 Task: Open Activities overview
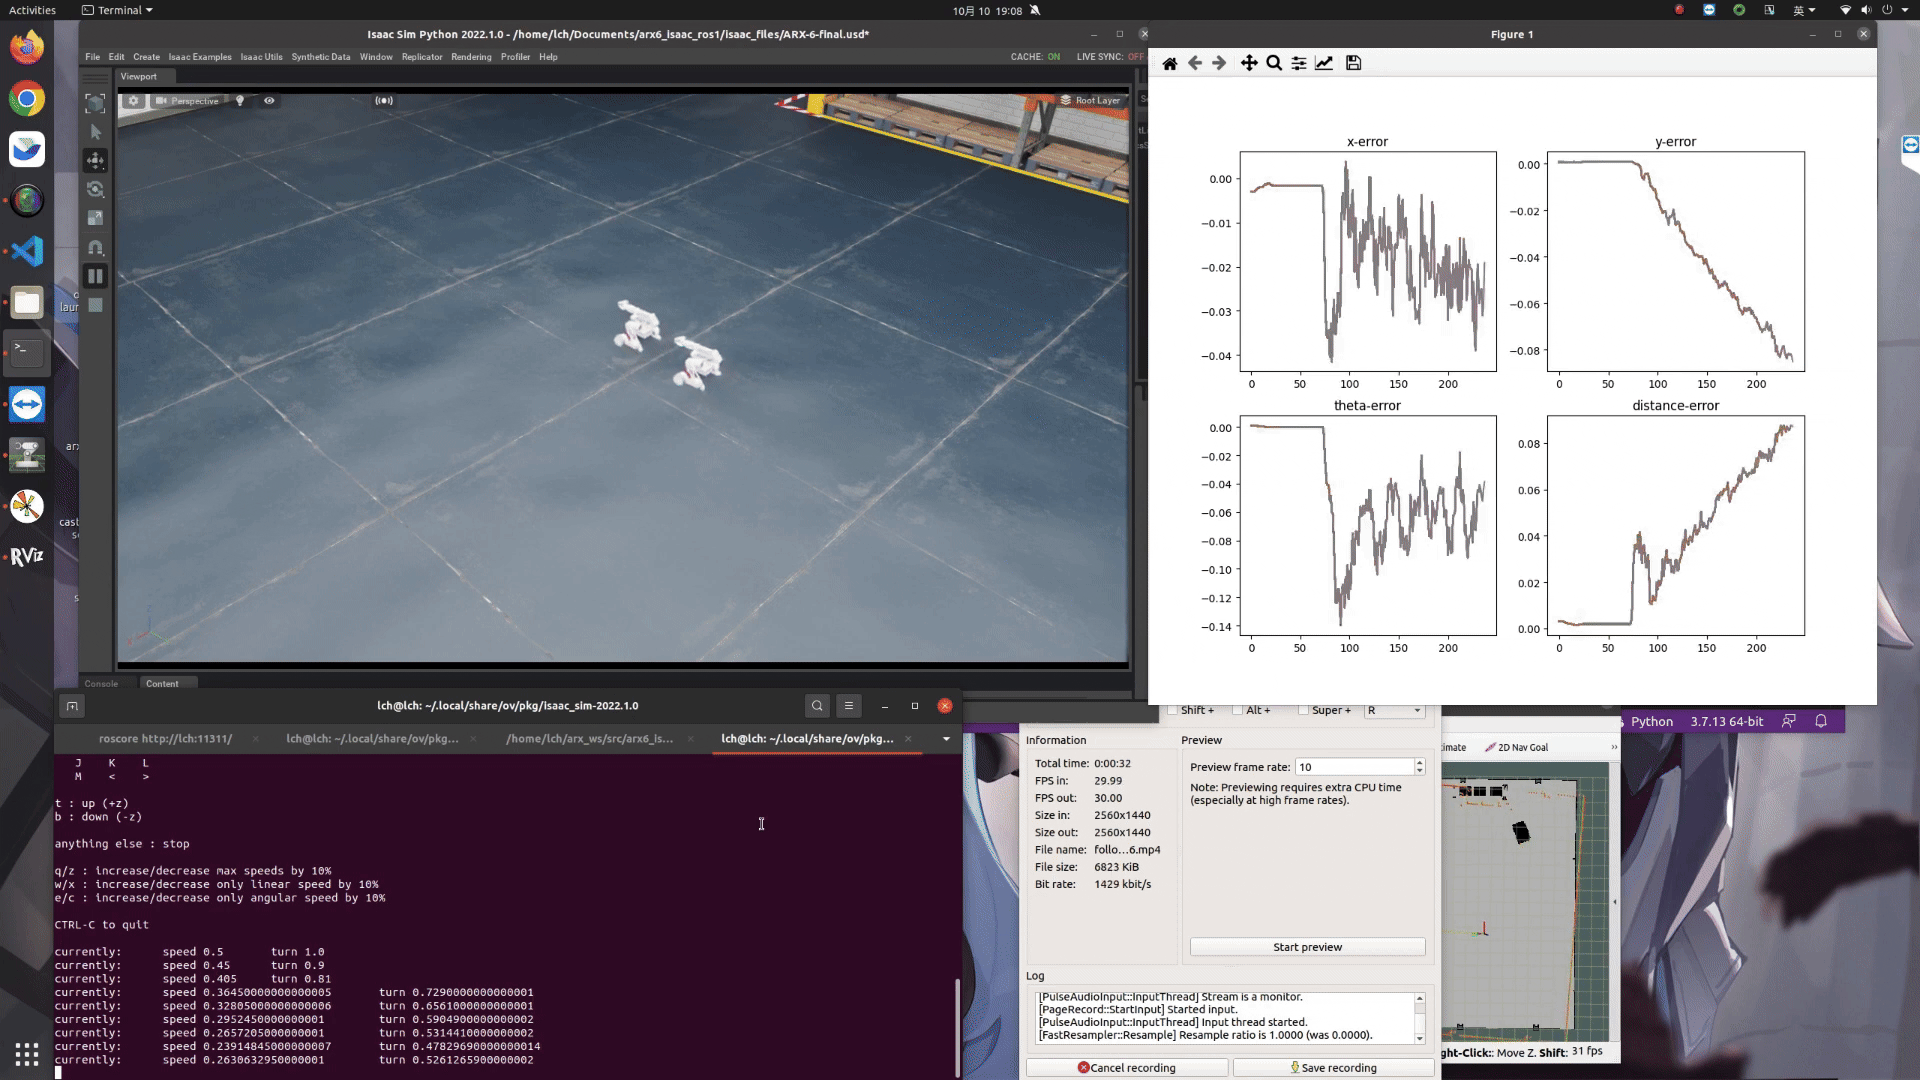32,10
